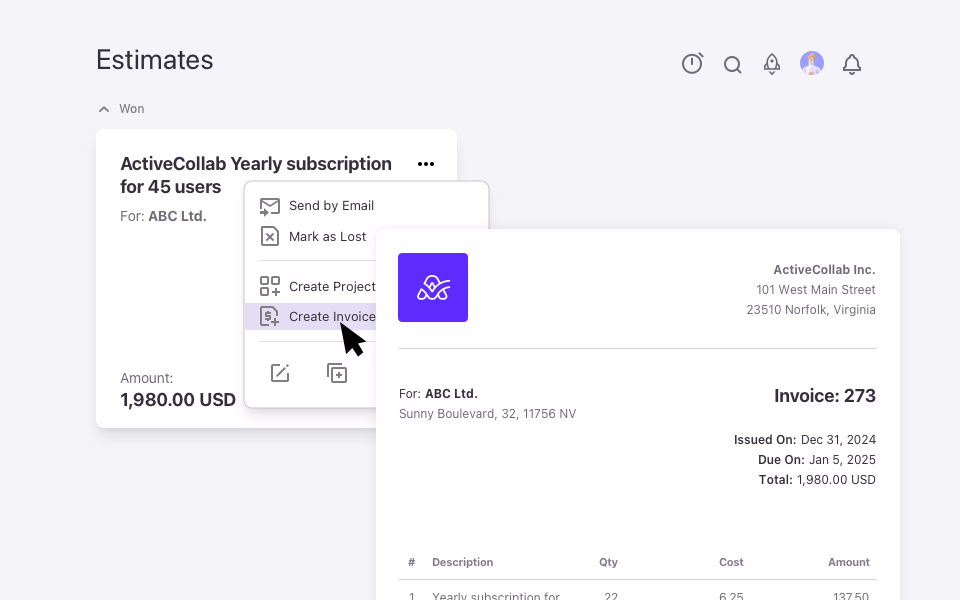This screenshot has height=600, width=960.
Task: Choose Create Invoice menu entry
Action: click(332, 317)
